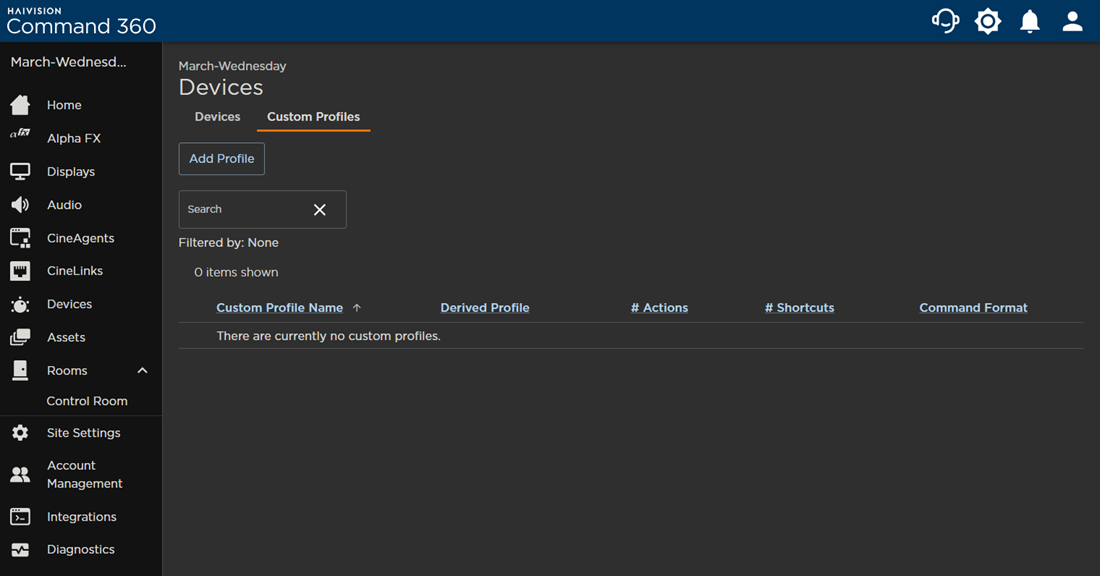Click the Diagnostics pulse icon
The width and height of the screenshot is (1100, 576).
[20, 550]
